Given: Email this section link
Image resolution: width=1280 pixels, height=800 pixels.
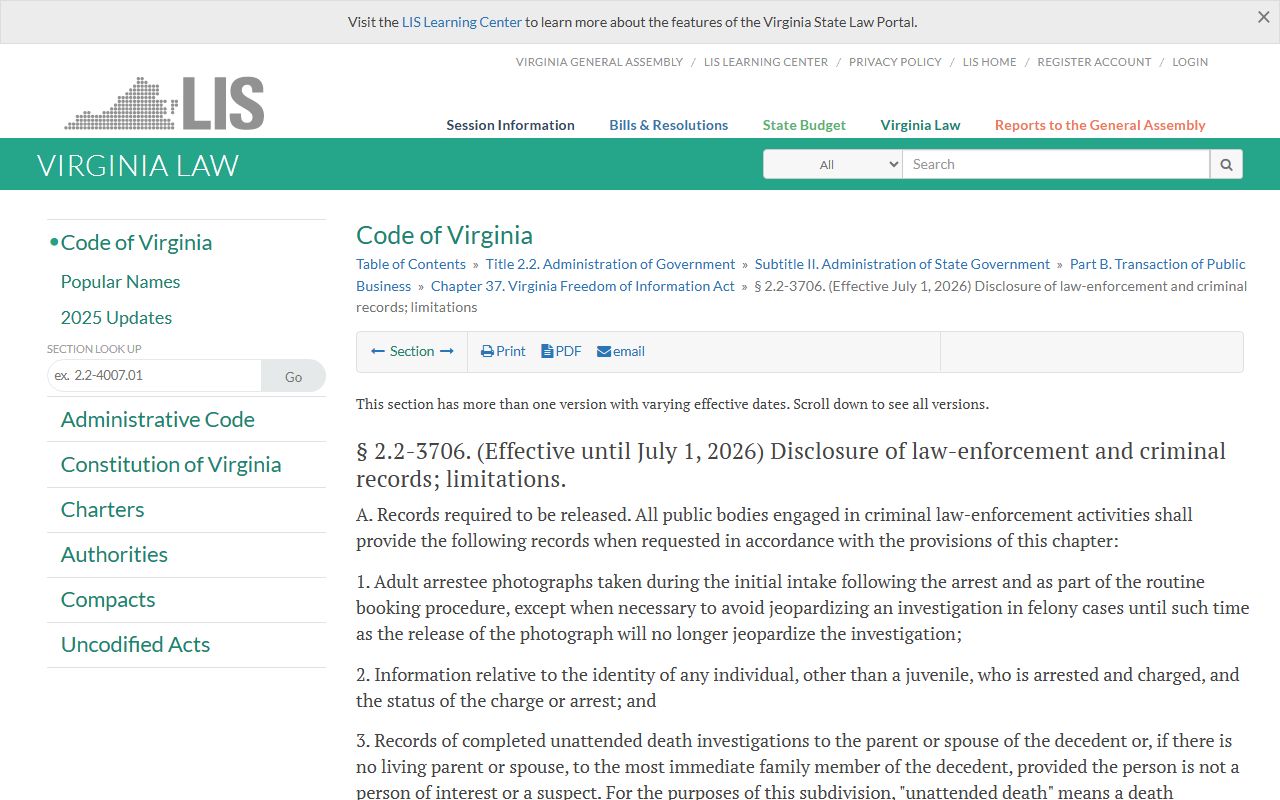Looking at the screenshot, I should click(620, 351).
